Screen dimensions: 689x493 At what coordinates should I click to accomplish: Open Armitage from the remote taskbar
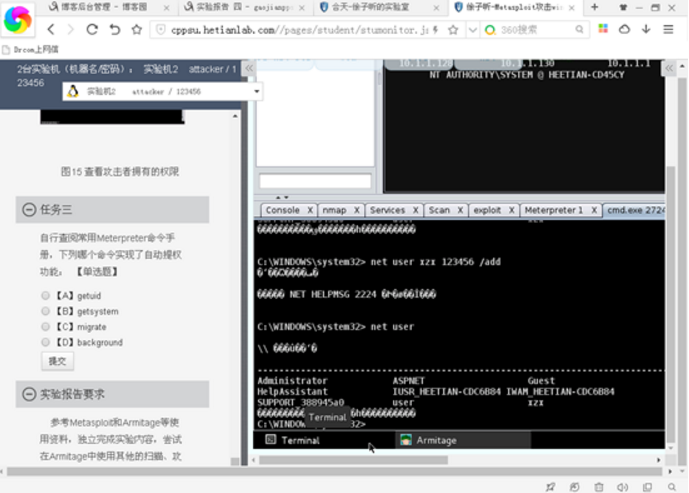pos(464,440)
